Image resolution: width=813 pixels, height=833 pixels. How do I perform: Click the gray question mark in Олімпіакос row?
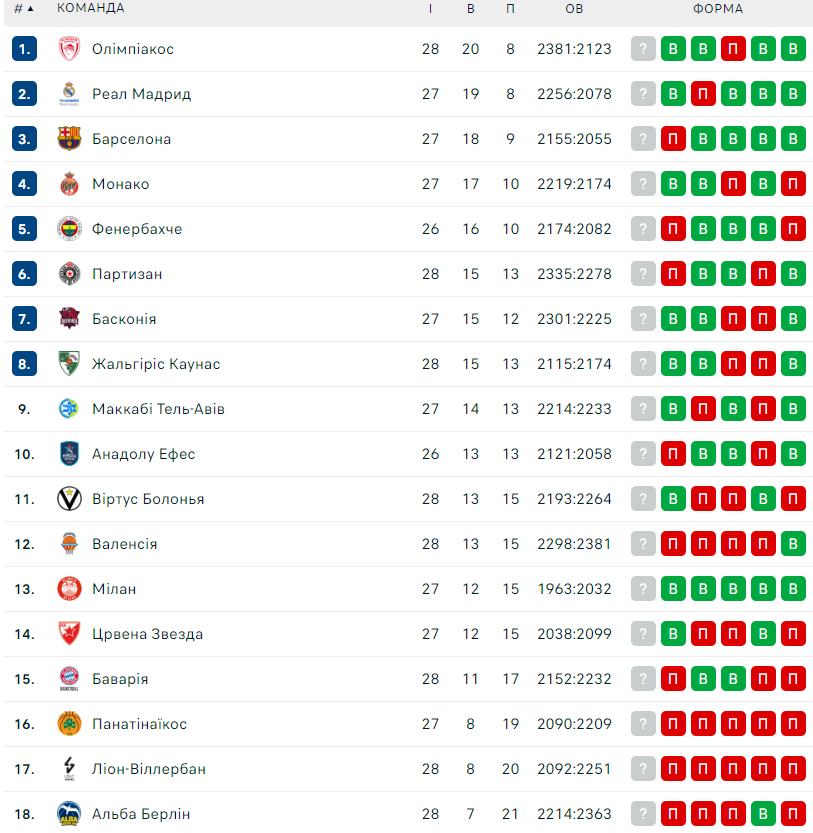643,49
